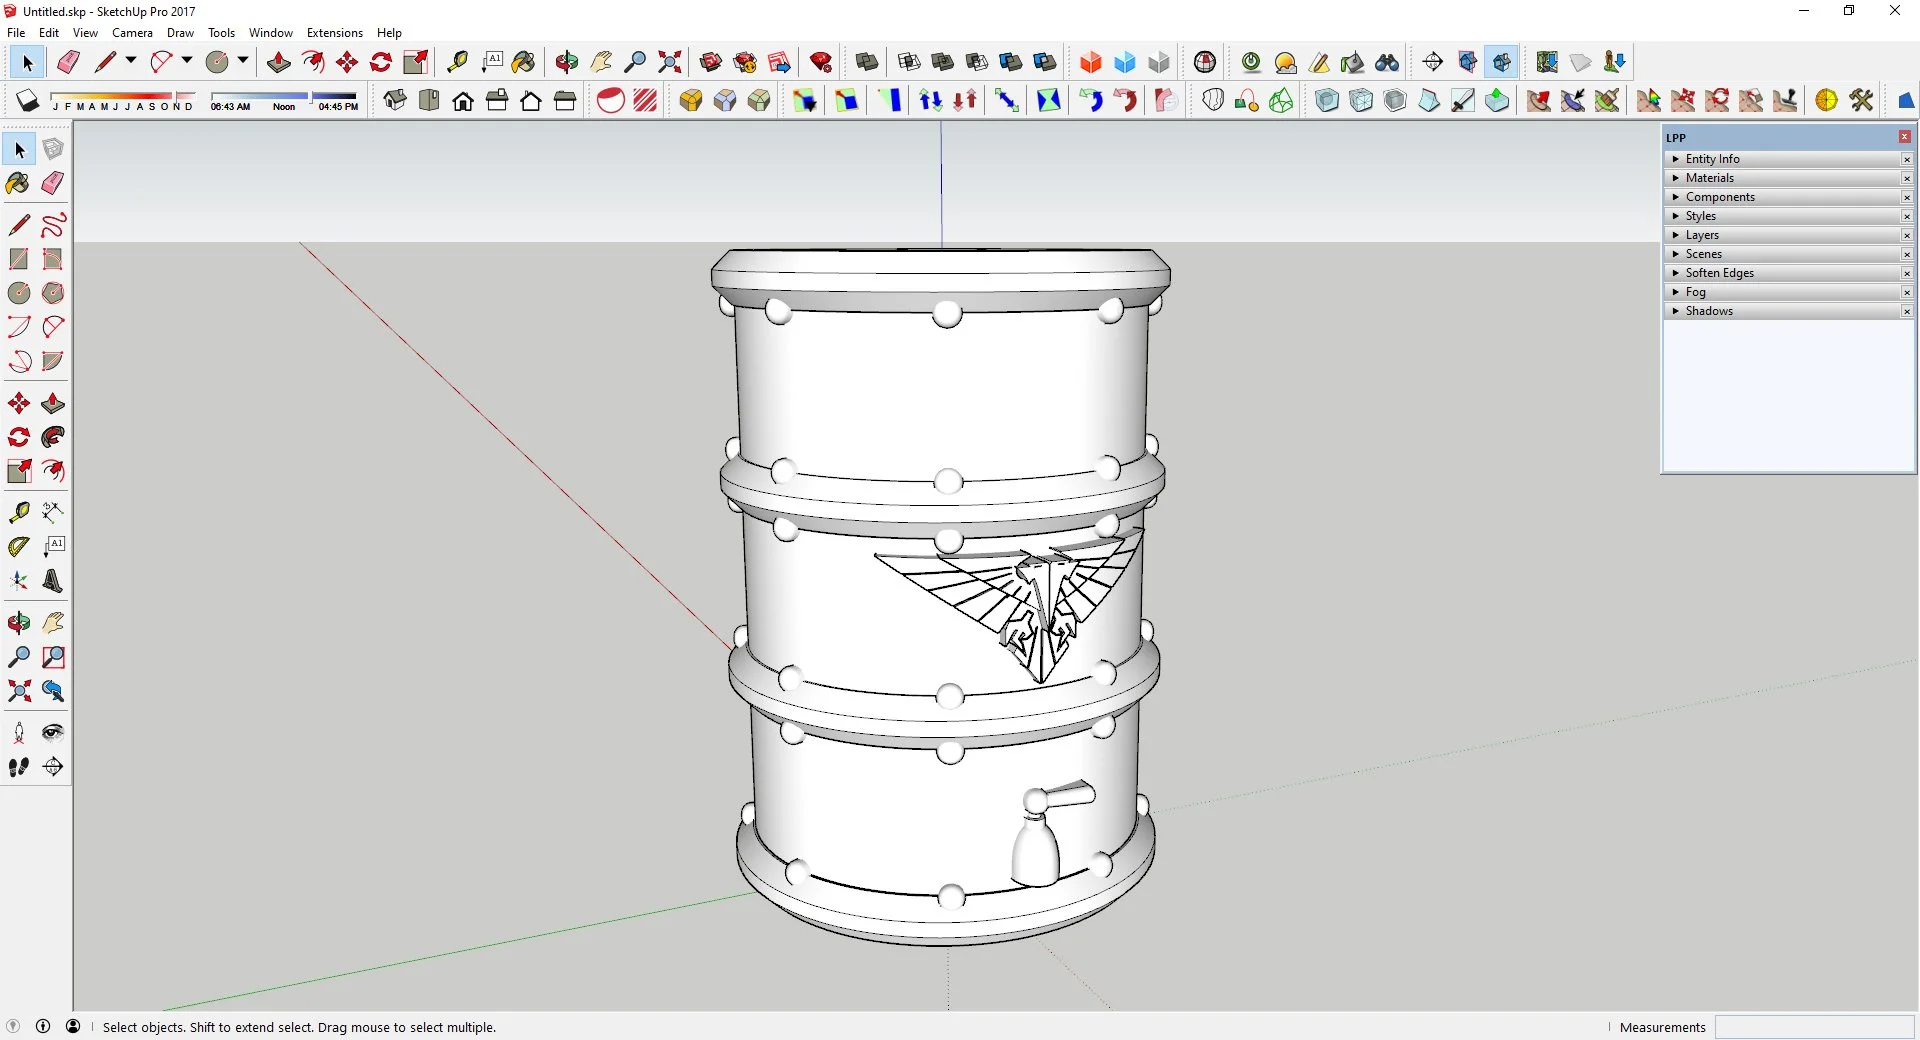Activate the Polygon tool
Image resolution: width=1920 pixels, height=1040 pixels.
[53, 293]
